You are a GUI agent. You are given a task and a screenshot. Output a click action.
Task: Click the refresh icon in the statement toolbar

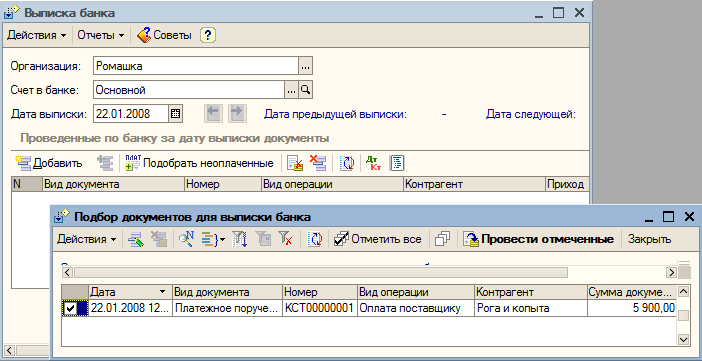tap(347, 163)
